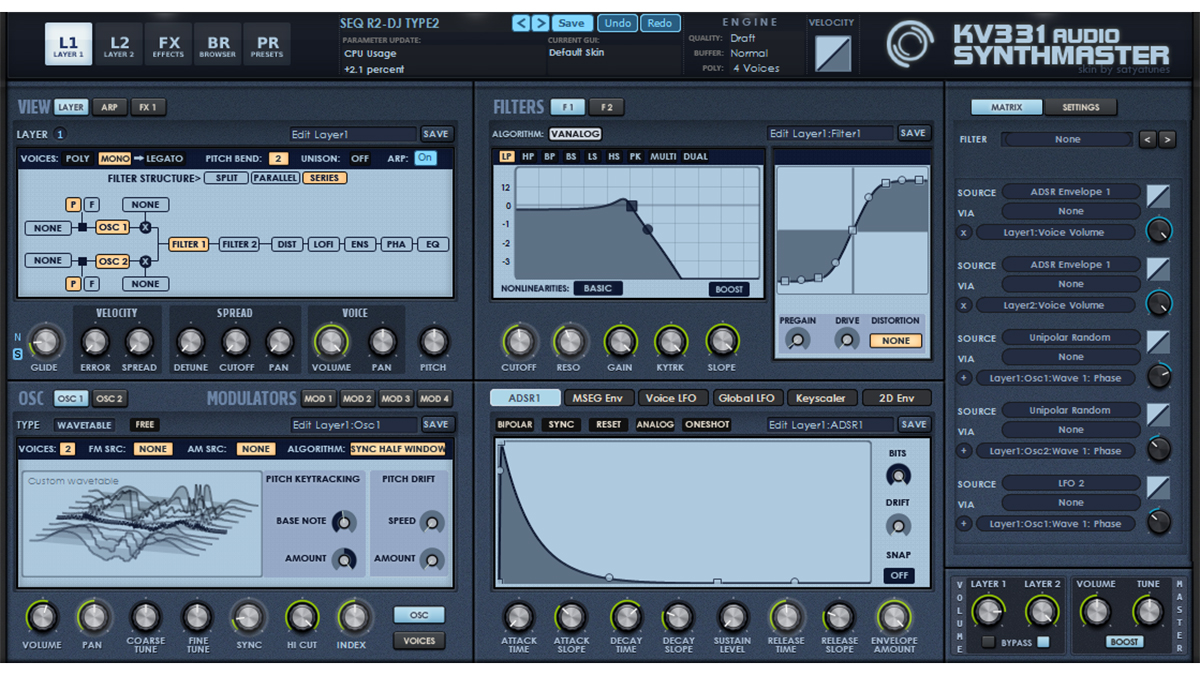The image size is (1200, 675).
Task: Open the DISTORTION NONE dropdown
Action: point(896,340)
